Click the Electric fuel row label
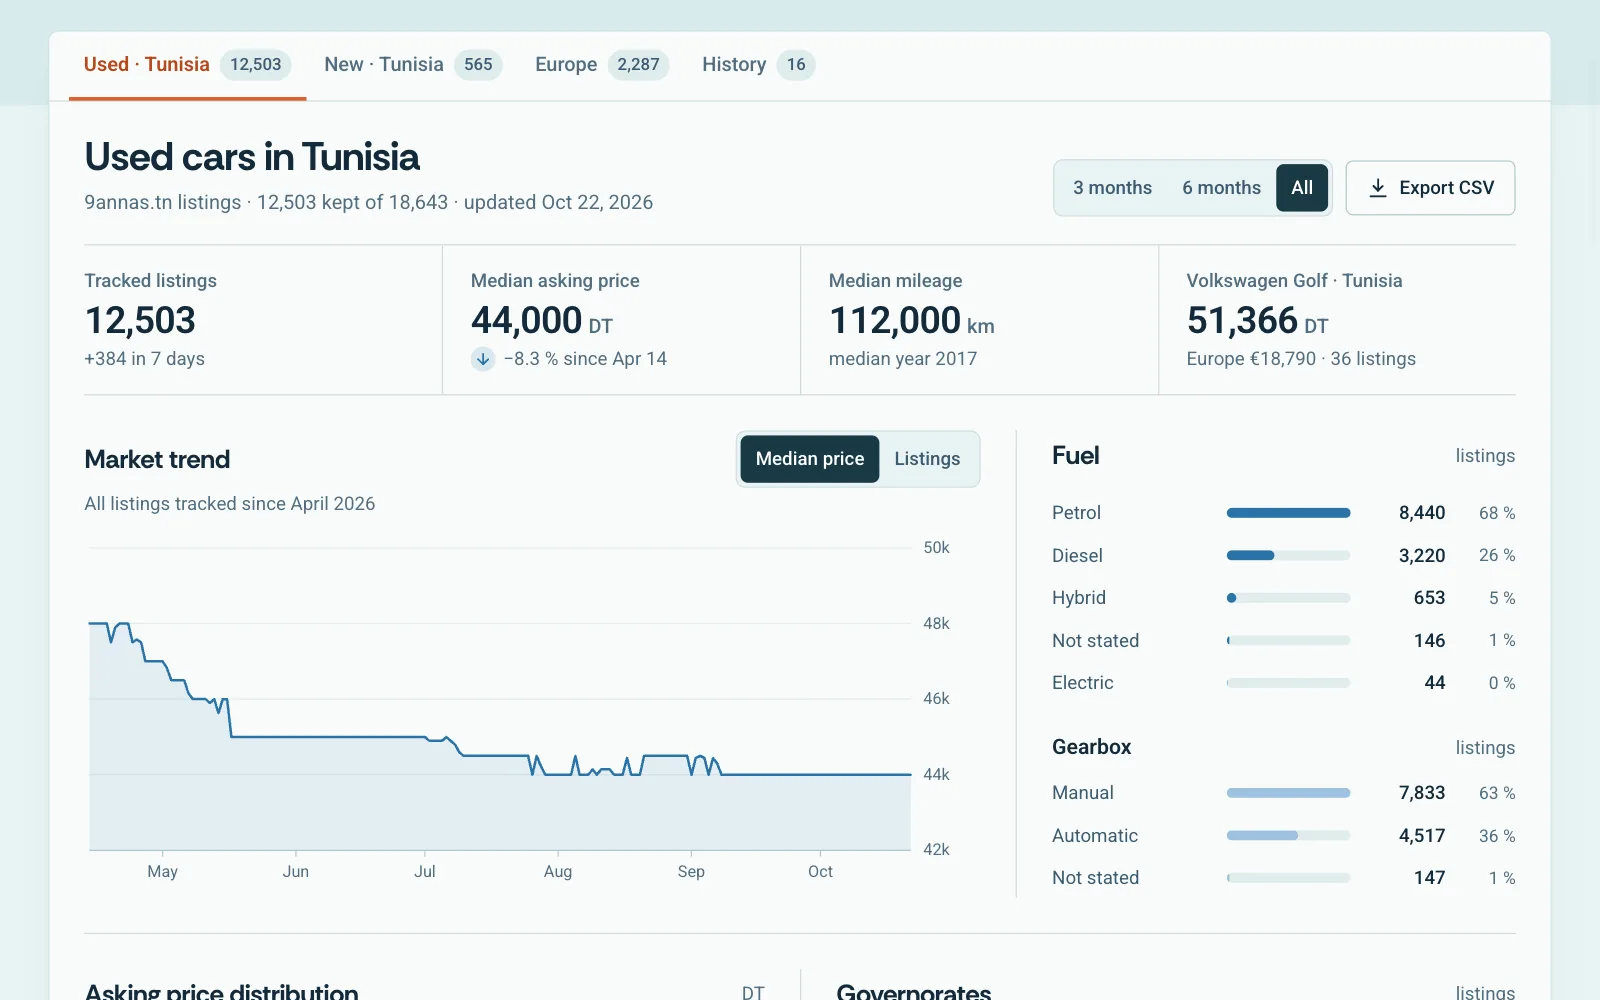 [x=1082, y=683]
